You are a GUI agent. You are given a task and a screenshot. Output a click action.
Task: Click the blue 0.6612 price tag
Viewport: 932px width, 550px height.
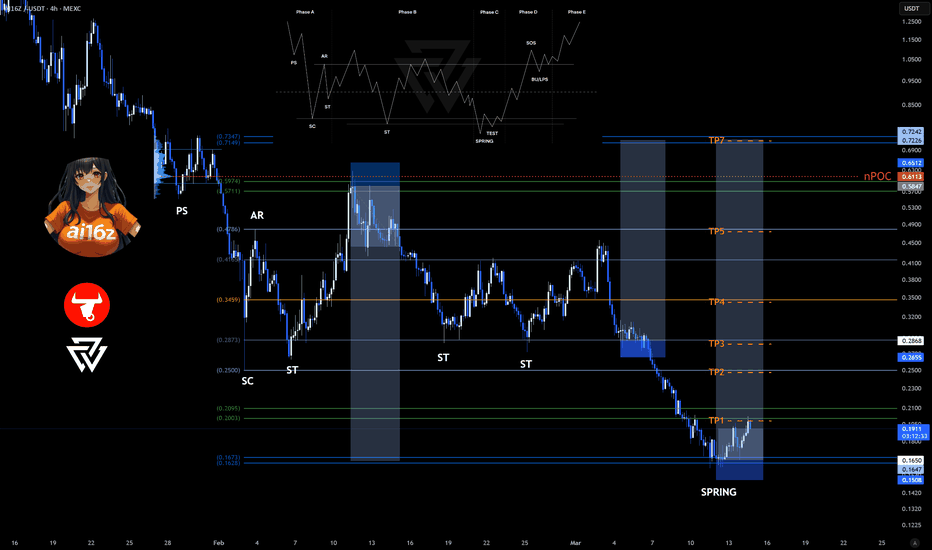coord(911,163)
